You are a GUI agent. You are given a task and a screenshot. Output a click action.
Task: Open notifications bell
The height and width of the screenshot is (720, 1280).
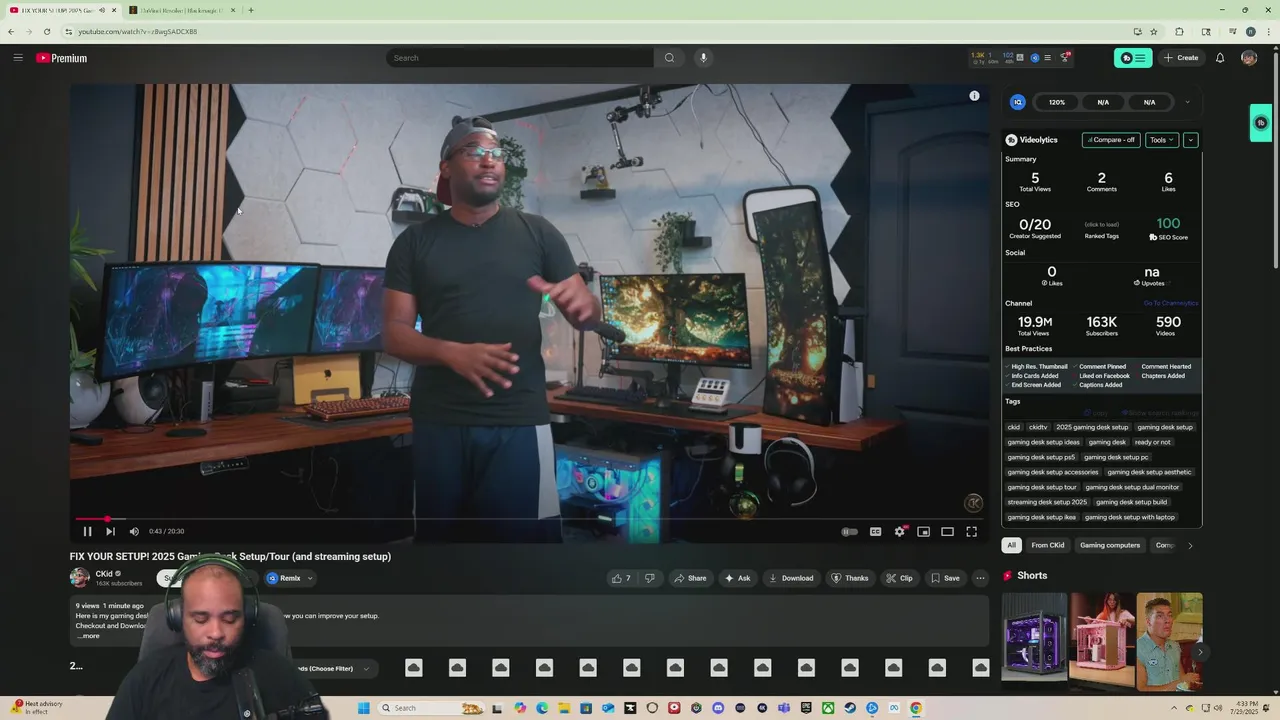1220,58
